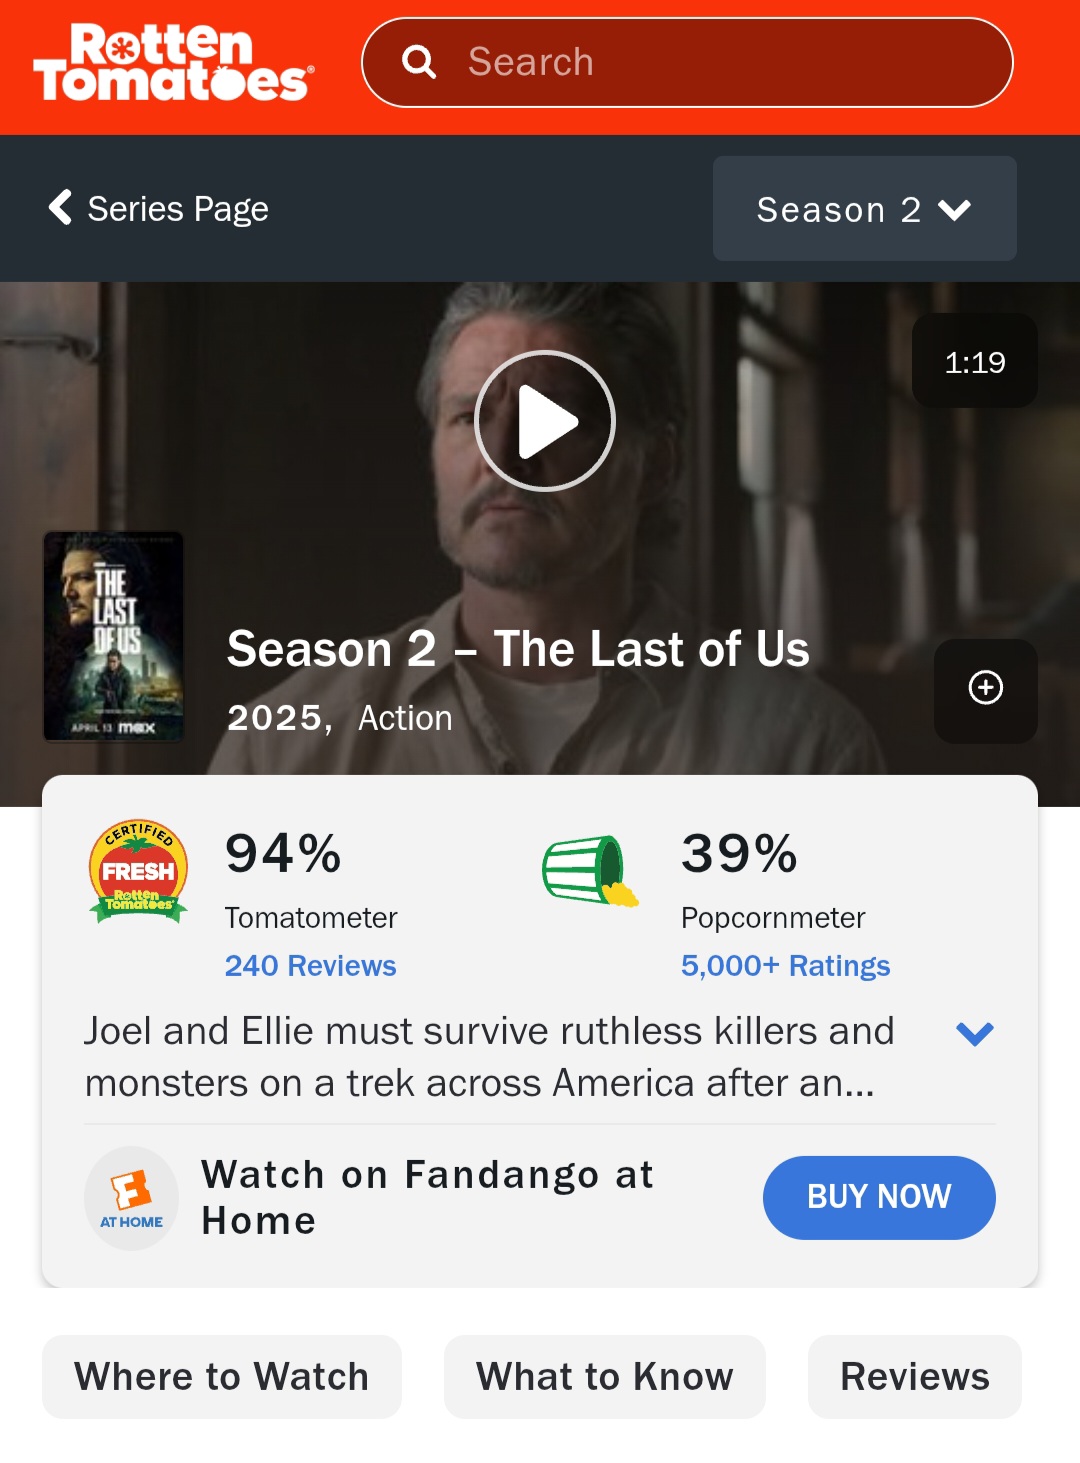
Task: Open the 5,000+ Ratings link
Action: click(x=786, y=966)
